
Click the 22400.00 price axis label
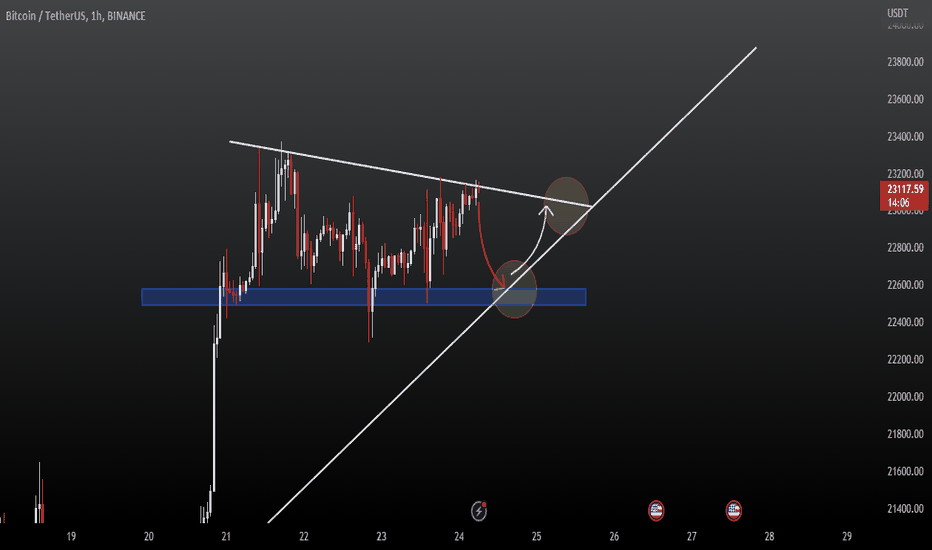click(x=905, y=322)
